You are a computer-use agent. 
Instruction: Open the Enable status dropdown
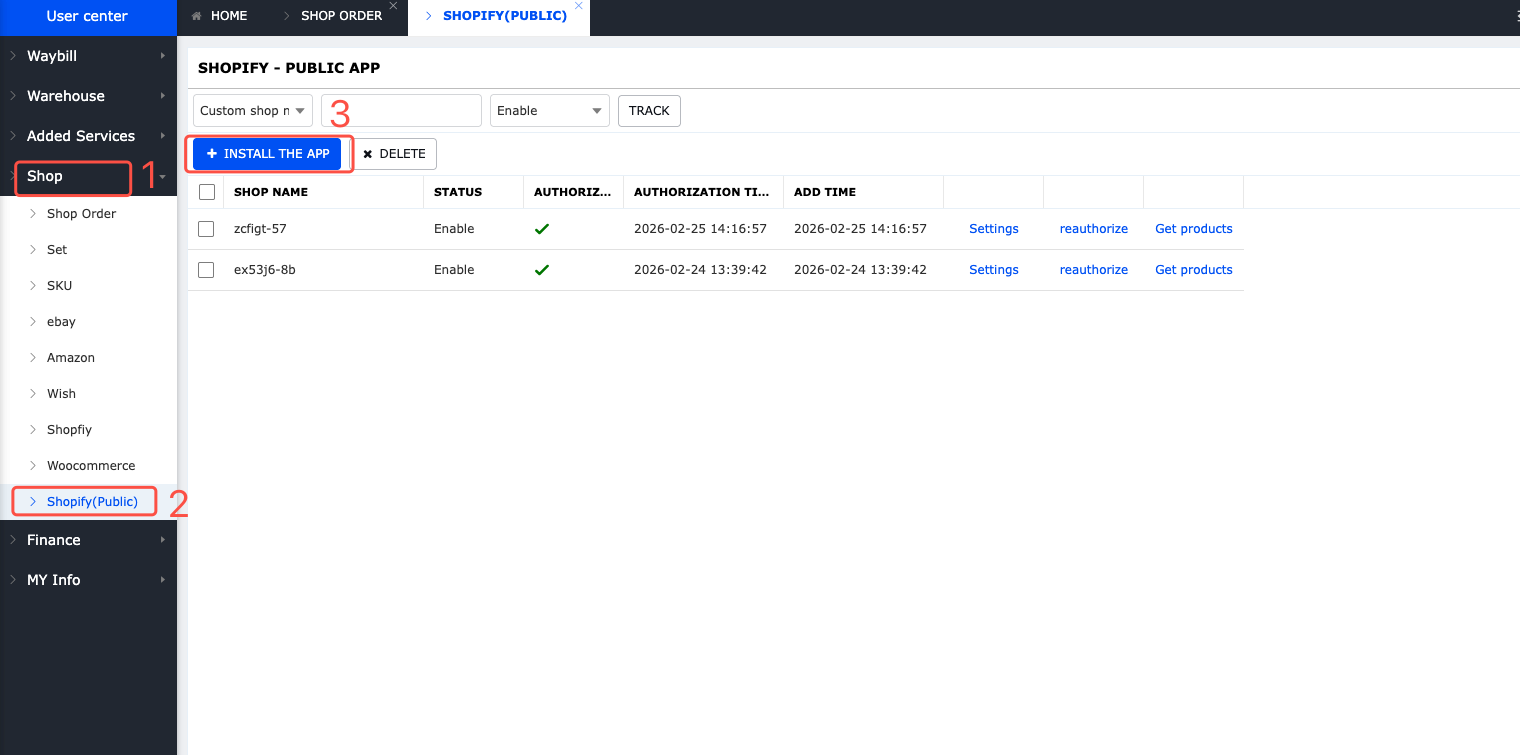[x=549, y=111]
